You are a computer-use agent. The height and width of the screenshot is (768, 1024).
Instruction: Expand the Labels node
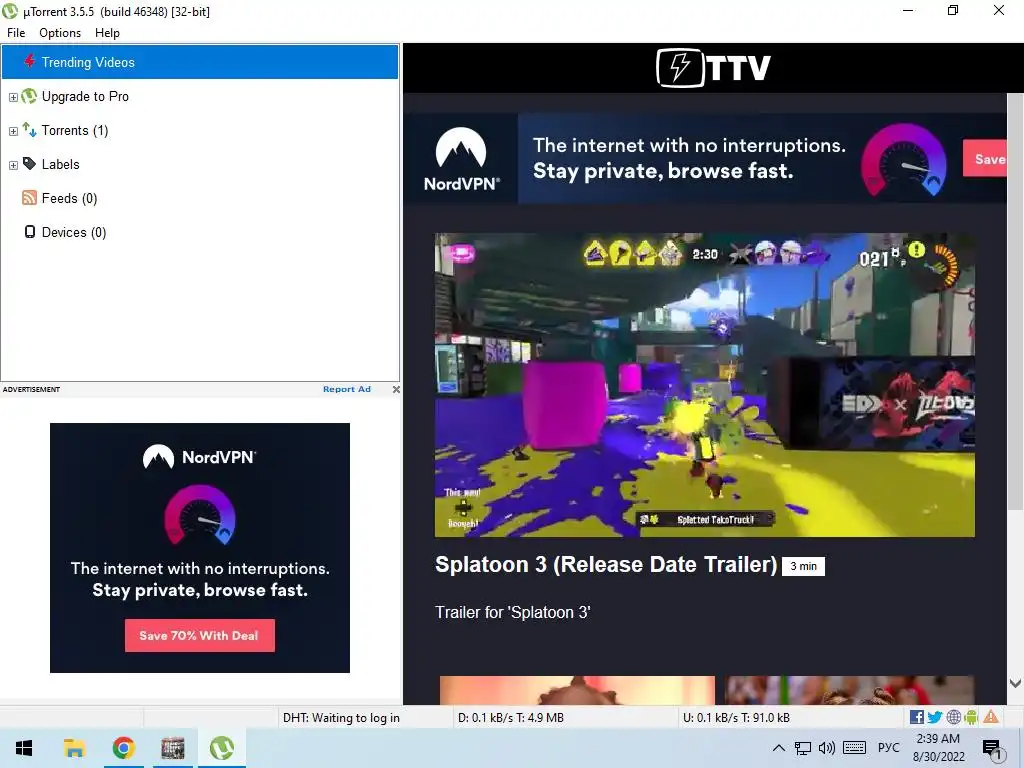click(x=13, y=165)
